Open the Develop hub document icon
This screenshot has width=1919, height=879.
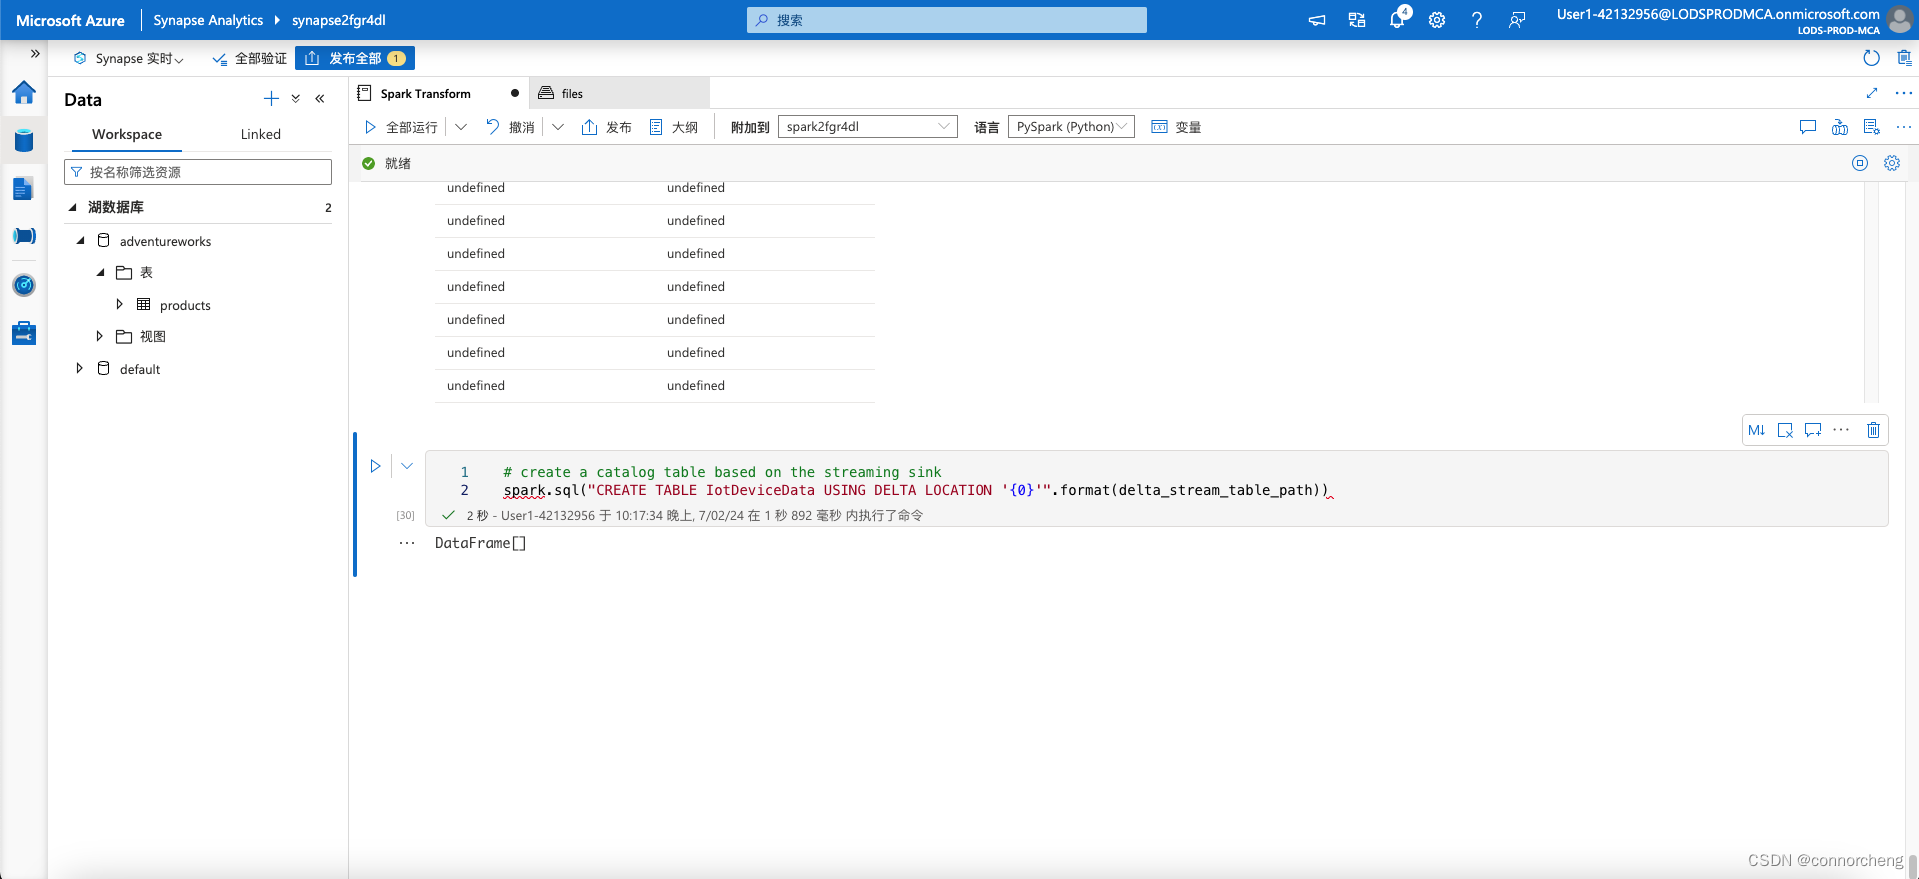(x=24, y=188)
